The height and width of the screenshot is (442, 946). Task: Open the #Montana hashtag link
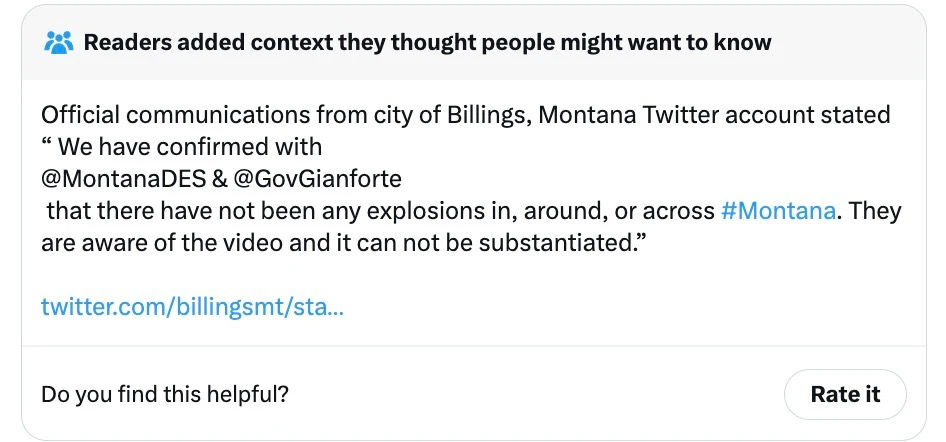778,211
